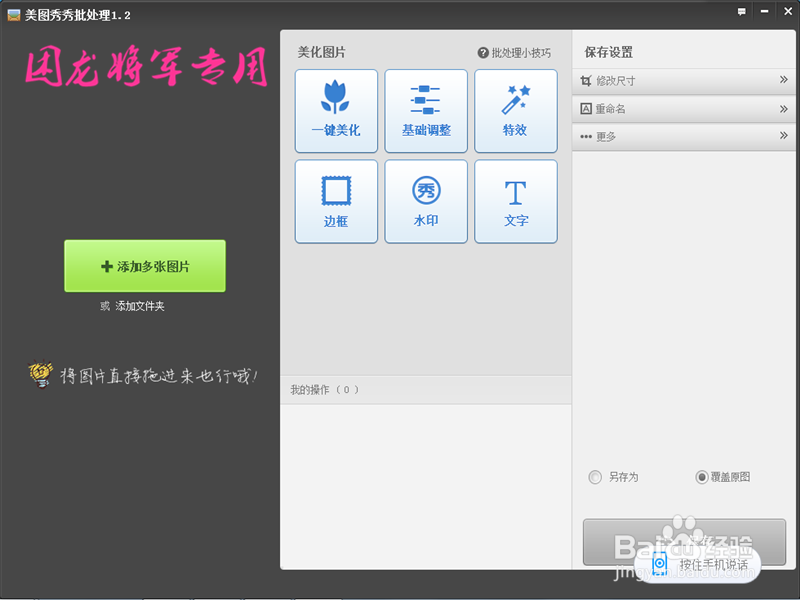
Task: Click the app logo icon in title bar
Action: 14,15
